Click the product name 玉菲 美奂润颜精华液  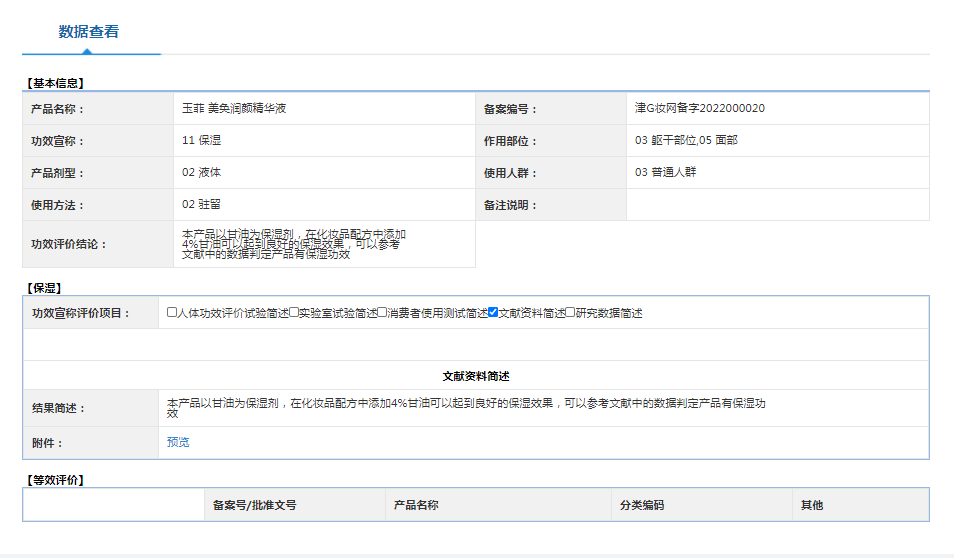coord(234,108)
